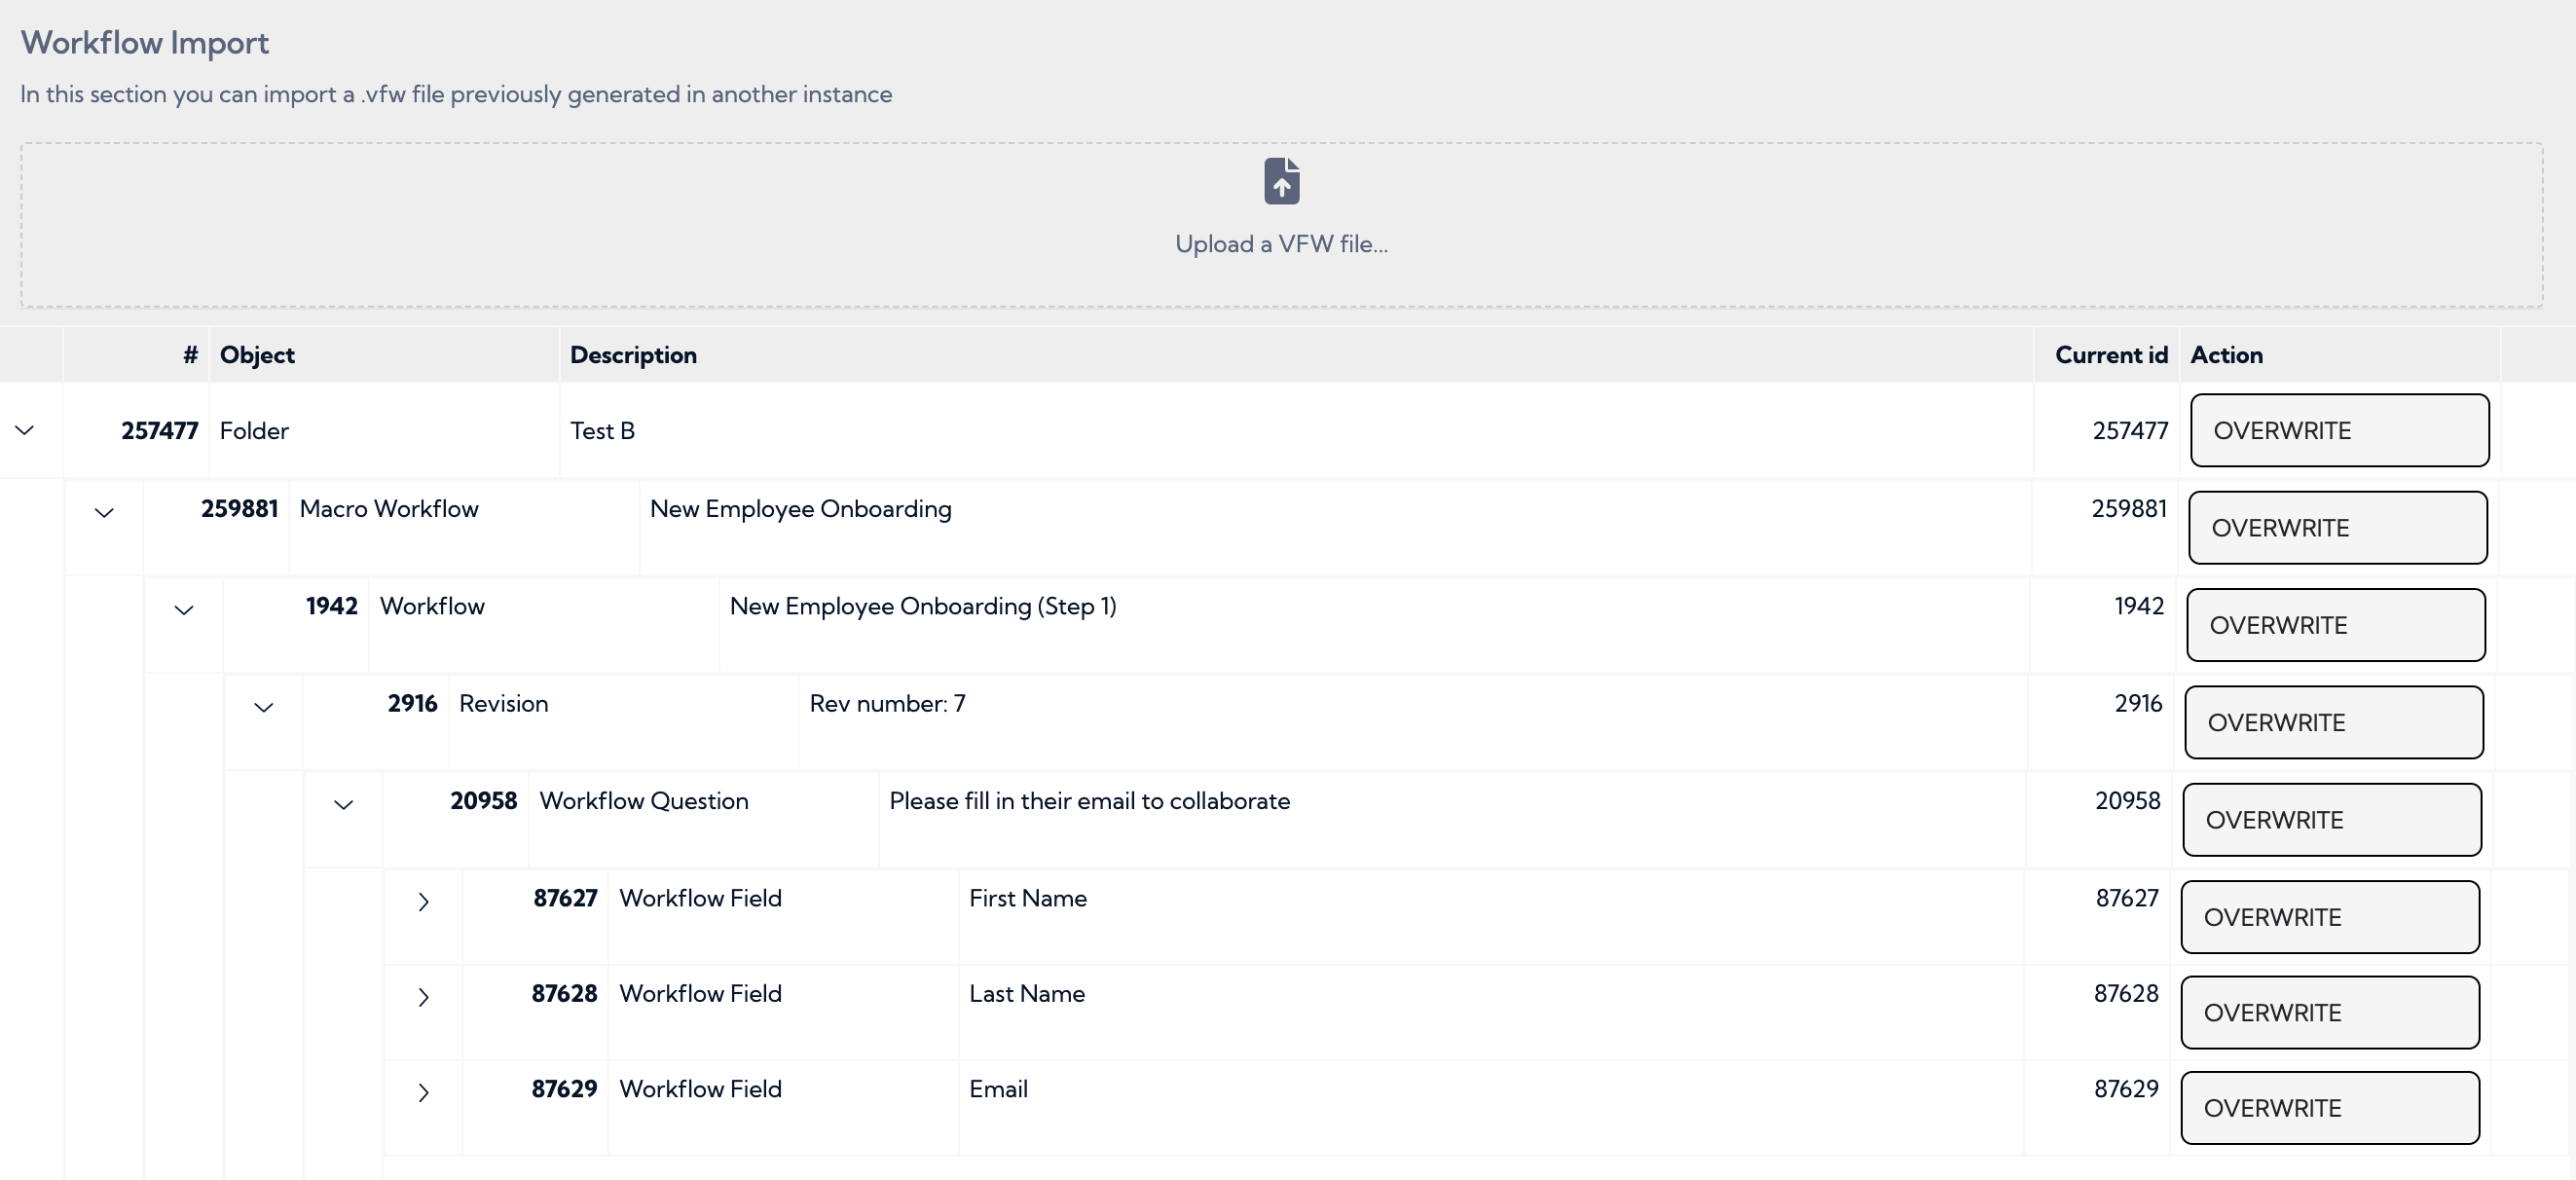This screenshot has width=2576, height=1180.
Task: Collapse the Revision 2916 row
Action: point(264,708)
